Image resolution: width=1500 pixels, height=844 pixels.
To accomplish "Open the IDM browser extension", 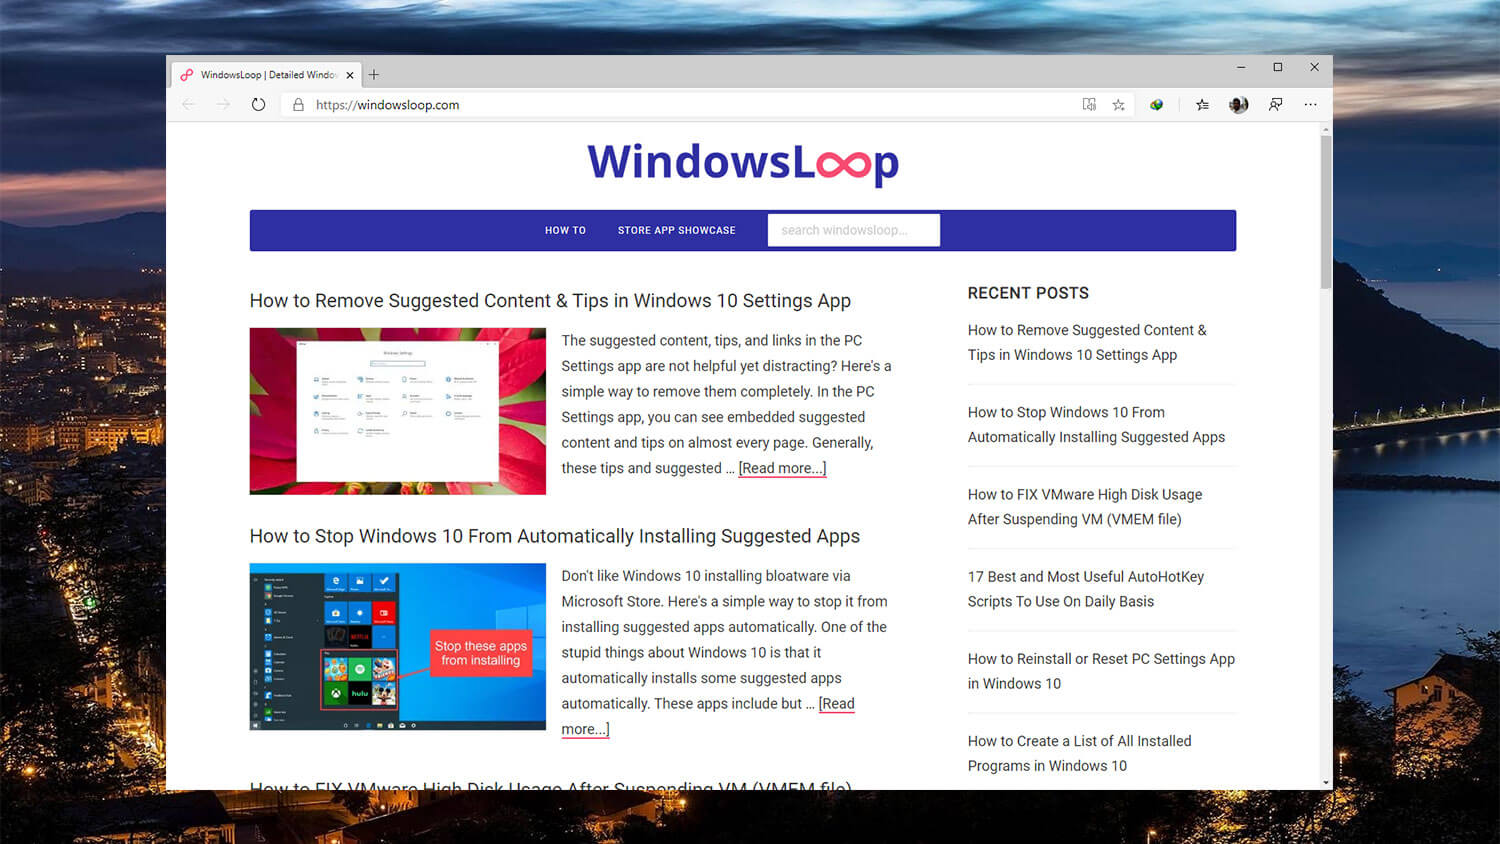I will tap(1156, 104).
